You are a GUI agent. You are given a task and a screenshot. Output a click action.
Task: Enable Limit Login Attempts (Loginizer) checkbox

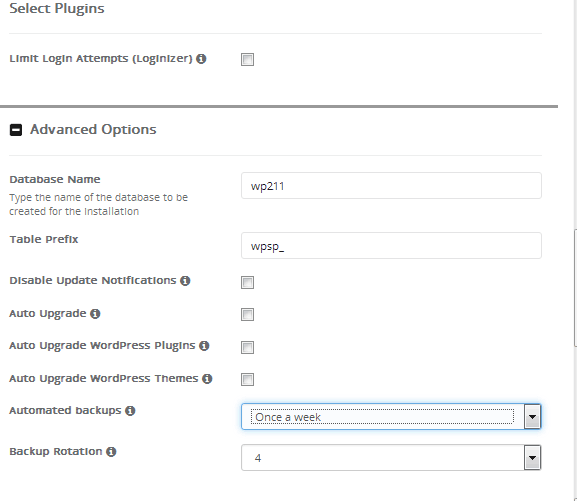tap(247, 59)
